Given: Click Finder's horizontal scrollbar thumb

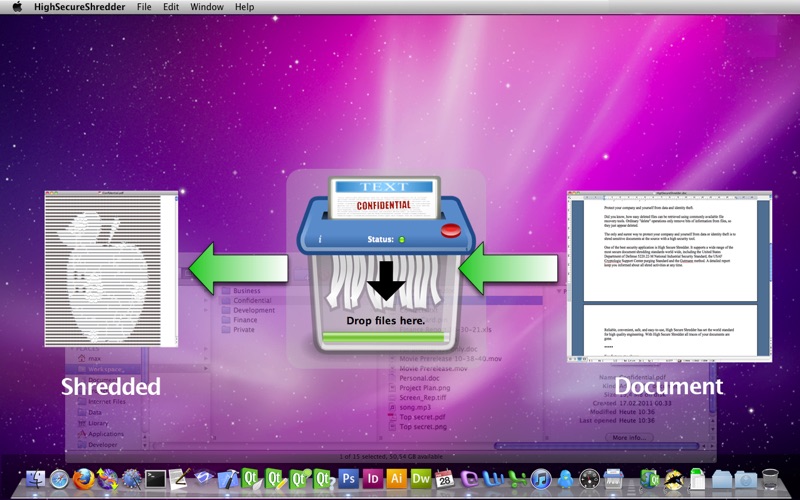Looking at the screenshot, I should coord(595,446).
